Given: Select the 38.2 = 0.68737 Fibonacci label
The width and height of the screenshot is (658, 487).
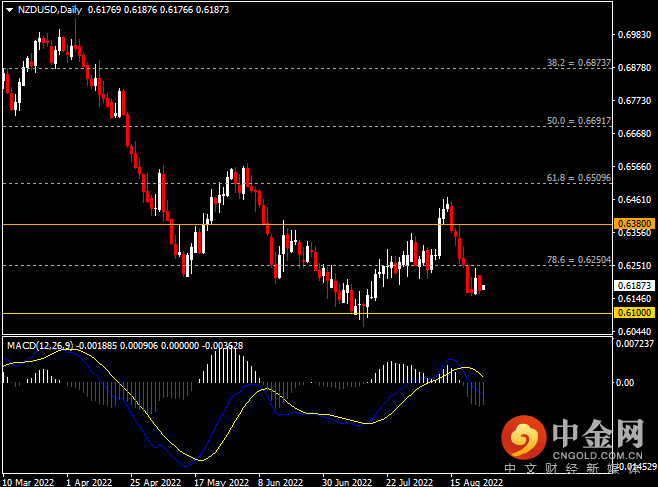Looking at the screenshot, I should (579, 63).
